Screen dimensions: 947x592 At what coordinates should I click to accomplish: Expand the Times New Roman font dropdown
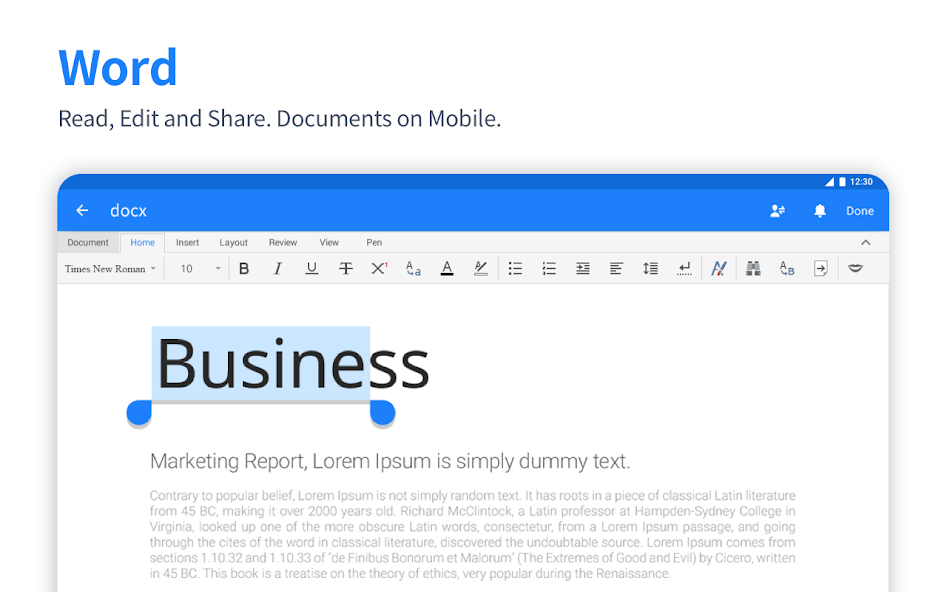pos(110,269)
